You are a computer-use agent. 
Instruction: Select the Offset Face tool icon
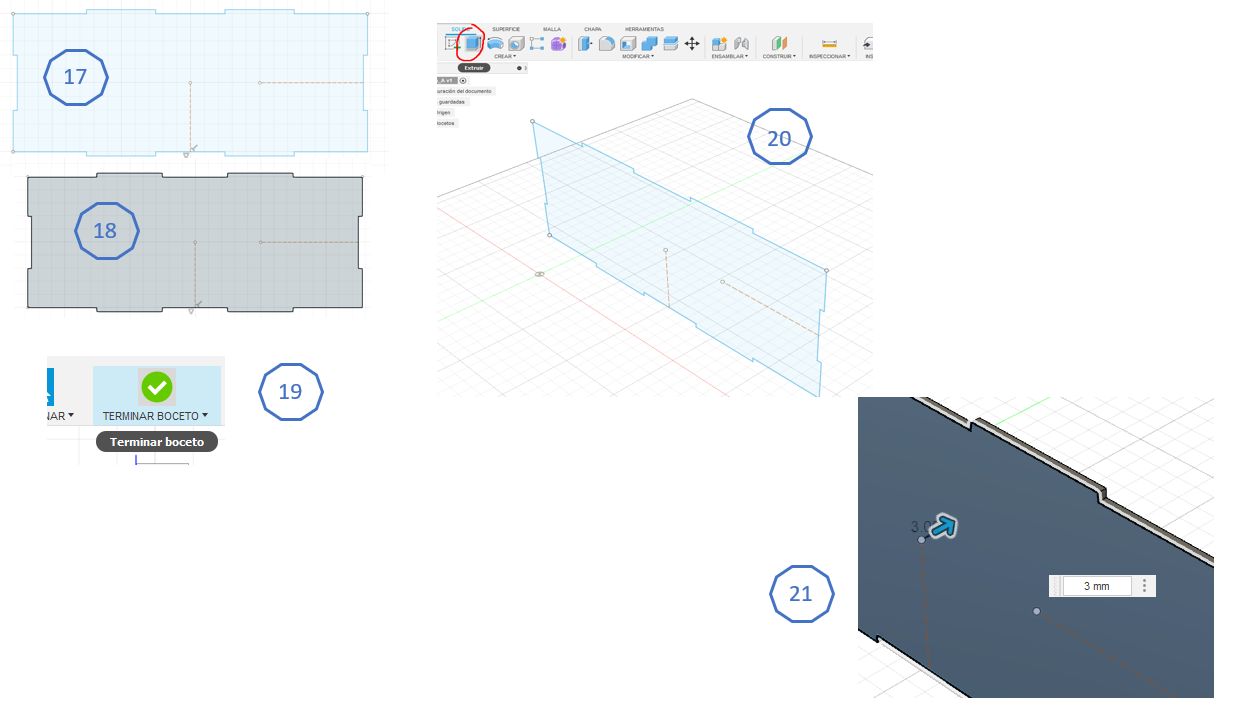pyautogui.click(x=671, y=44)
